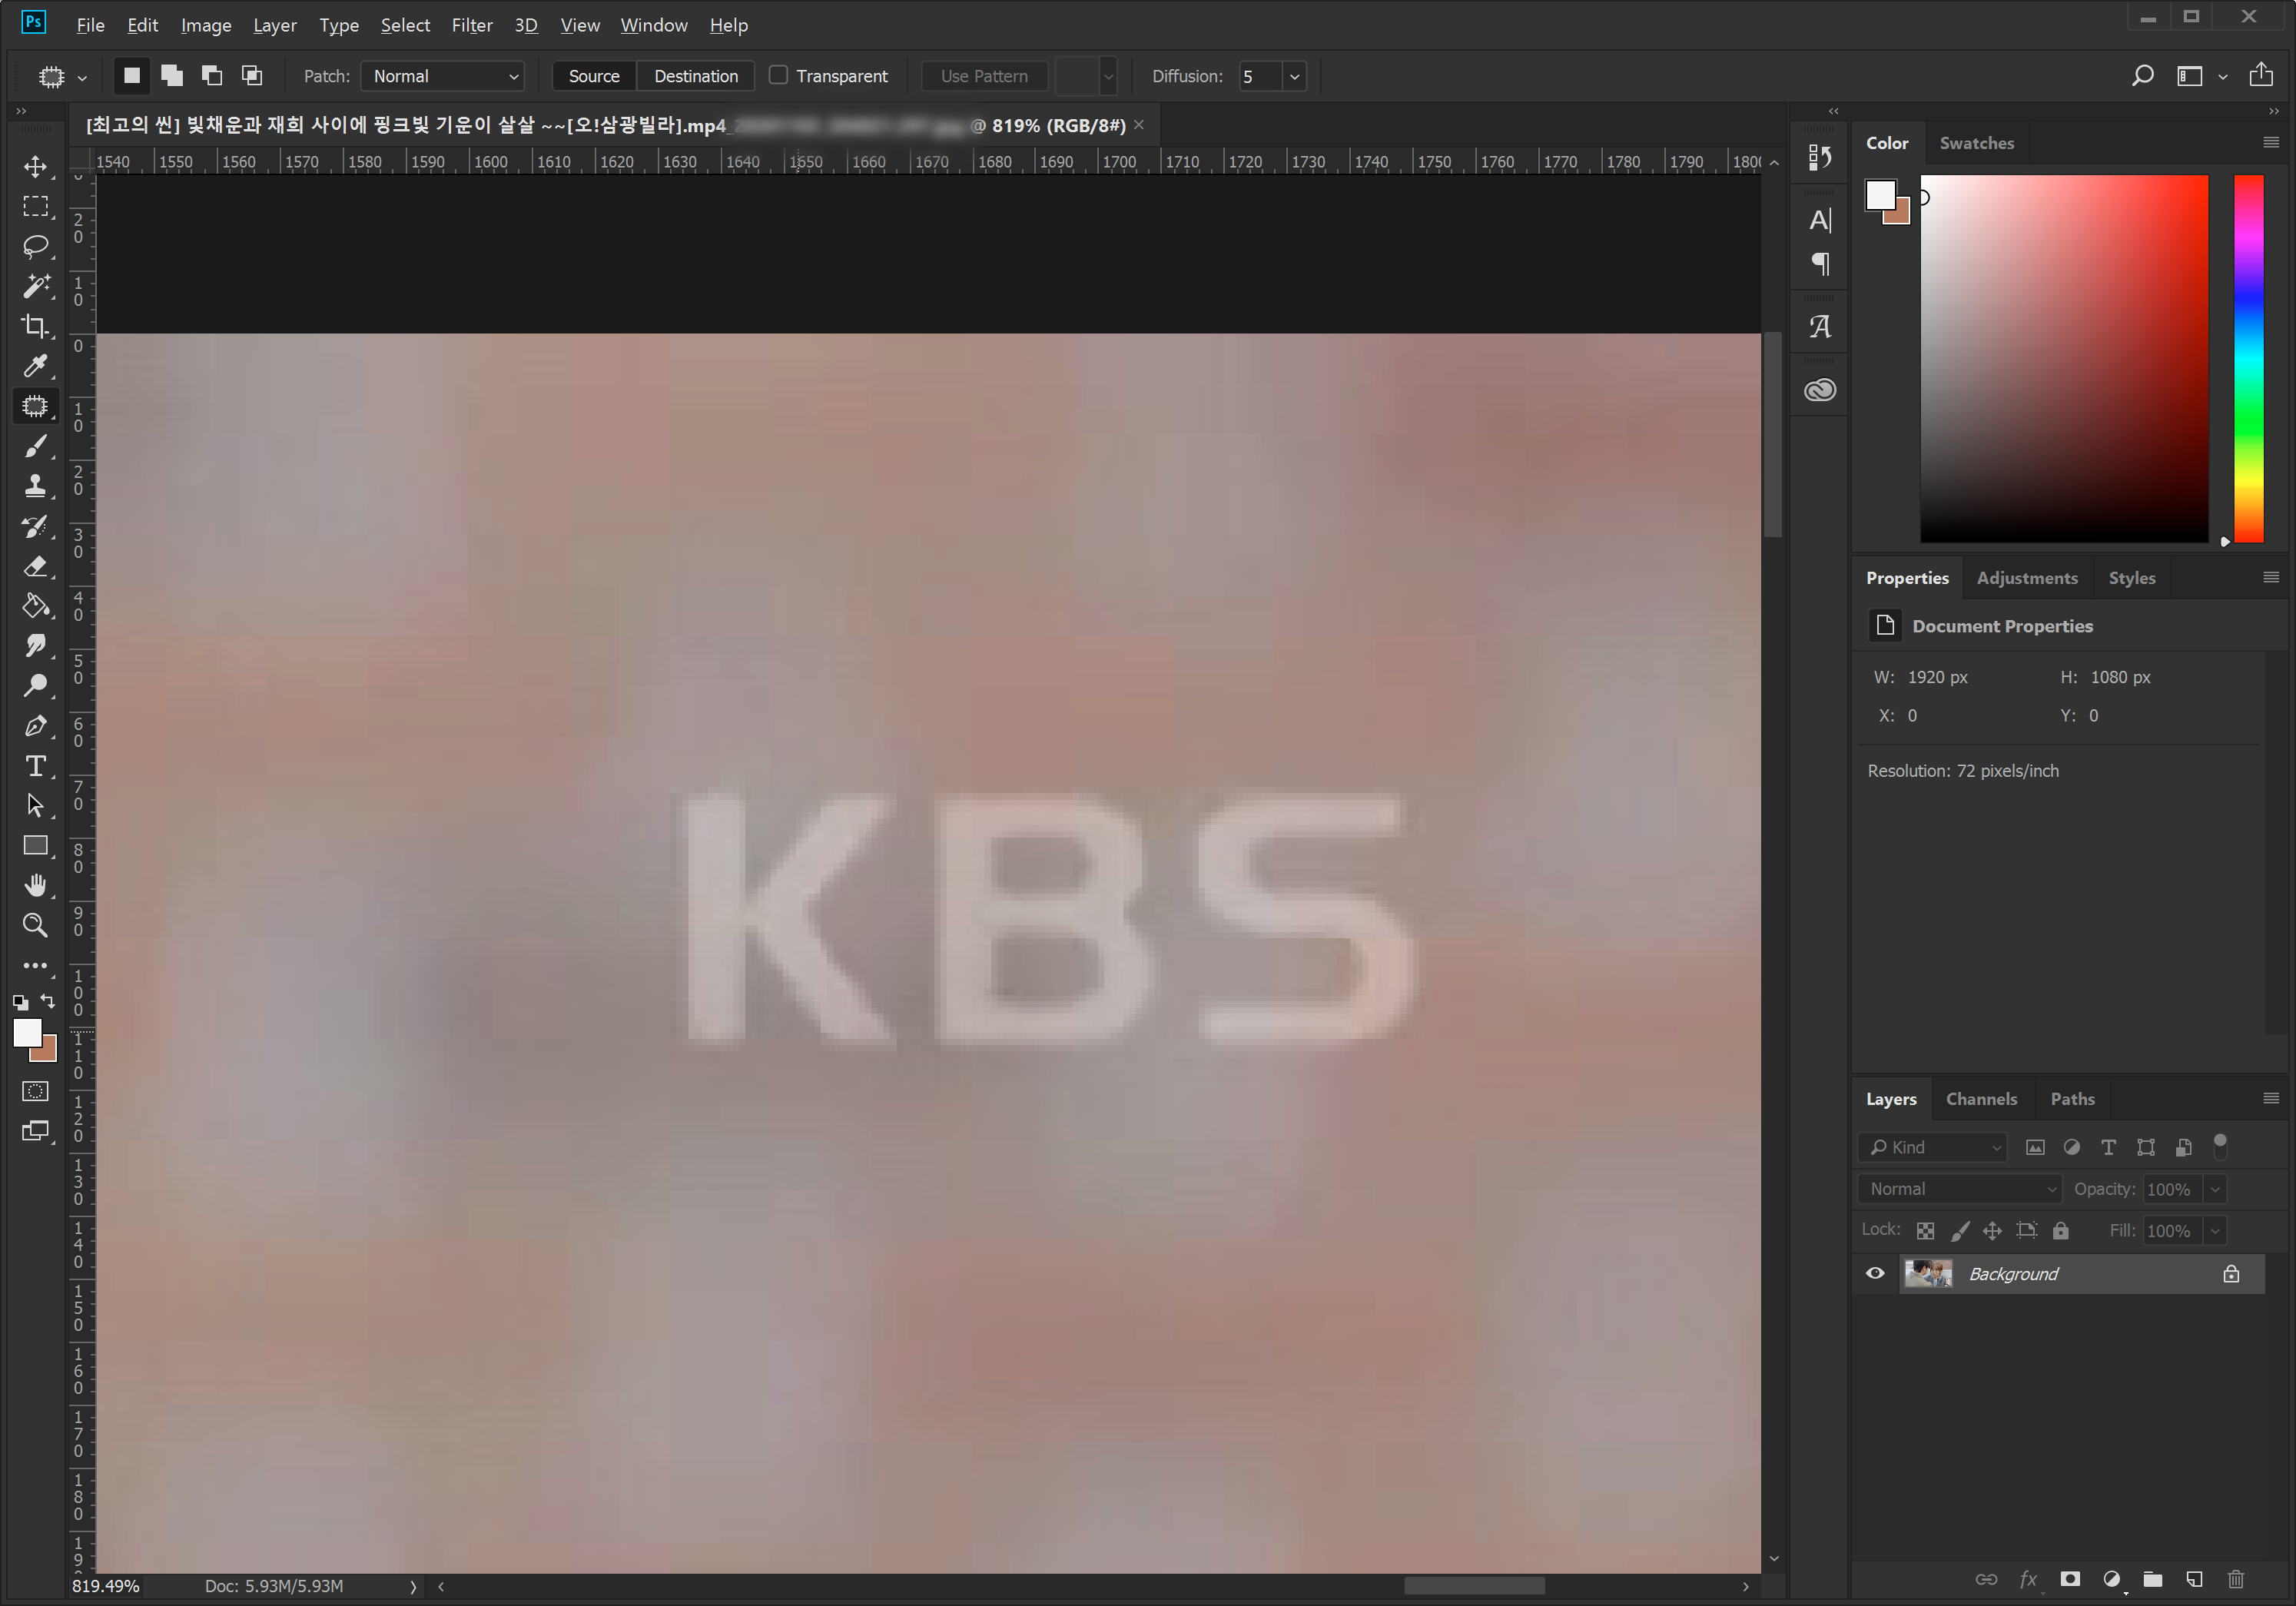Open the Filter menu
2296x1606 pixels.
[x=471, y=25]
